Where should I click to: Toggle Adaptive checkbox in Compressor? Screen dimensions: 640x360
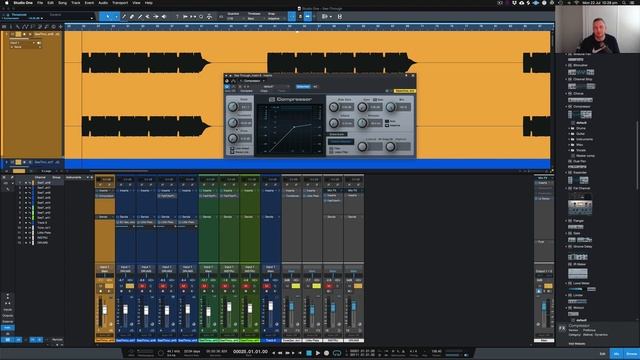coord(387,125)
